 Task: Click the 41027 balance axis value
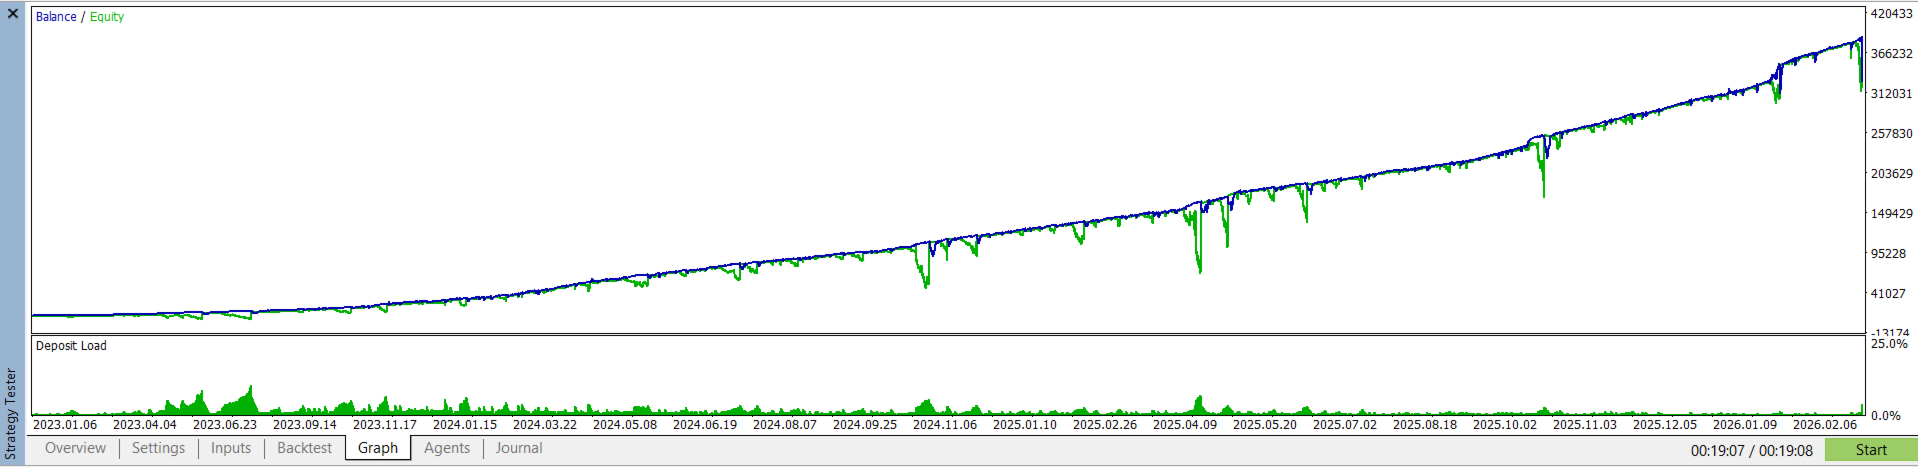(1888, 294)
